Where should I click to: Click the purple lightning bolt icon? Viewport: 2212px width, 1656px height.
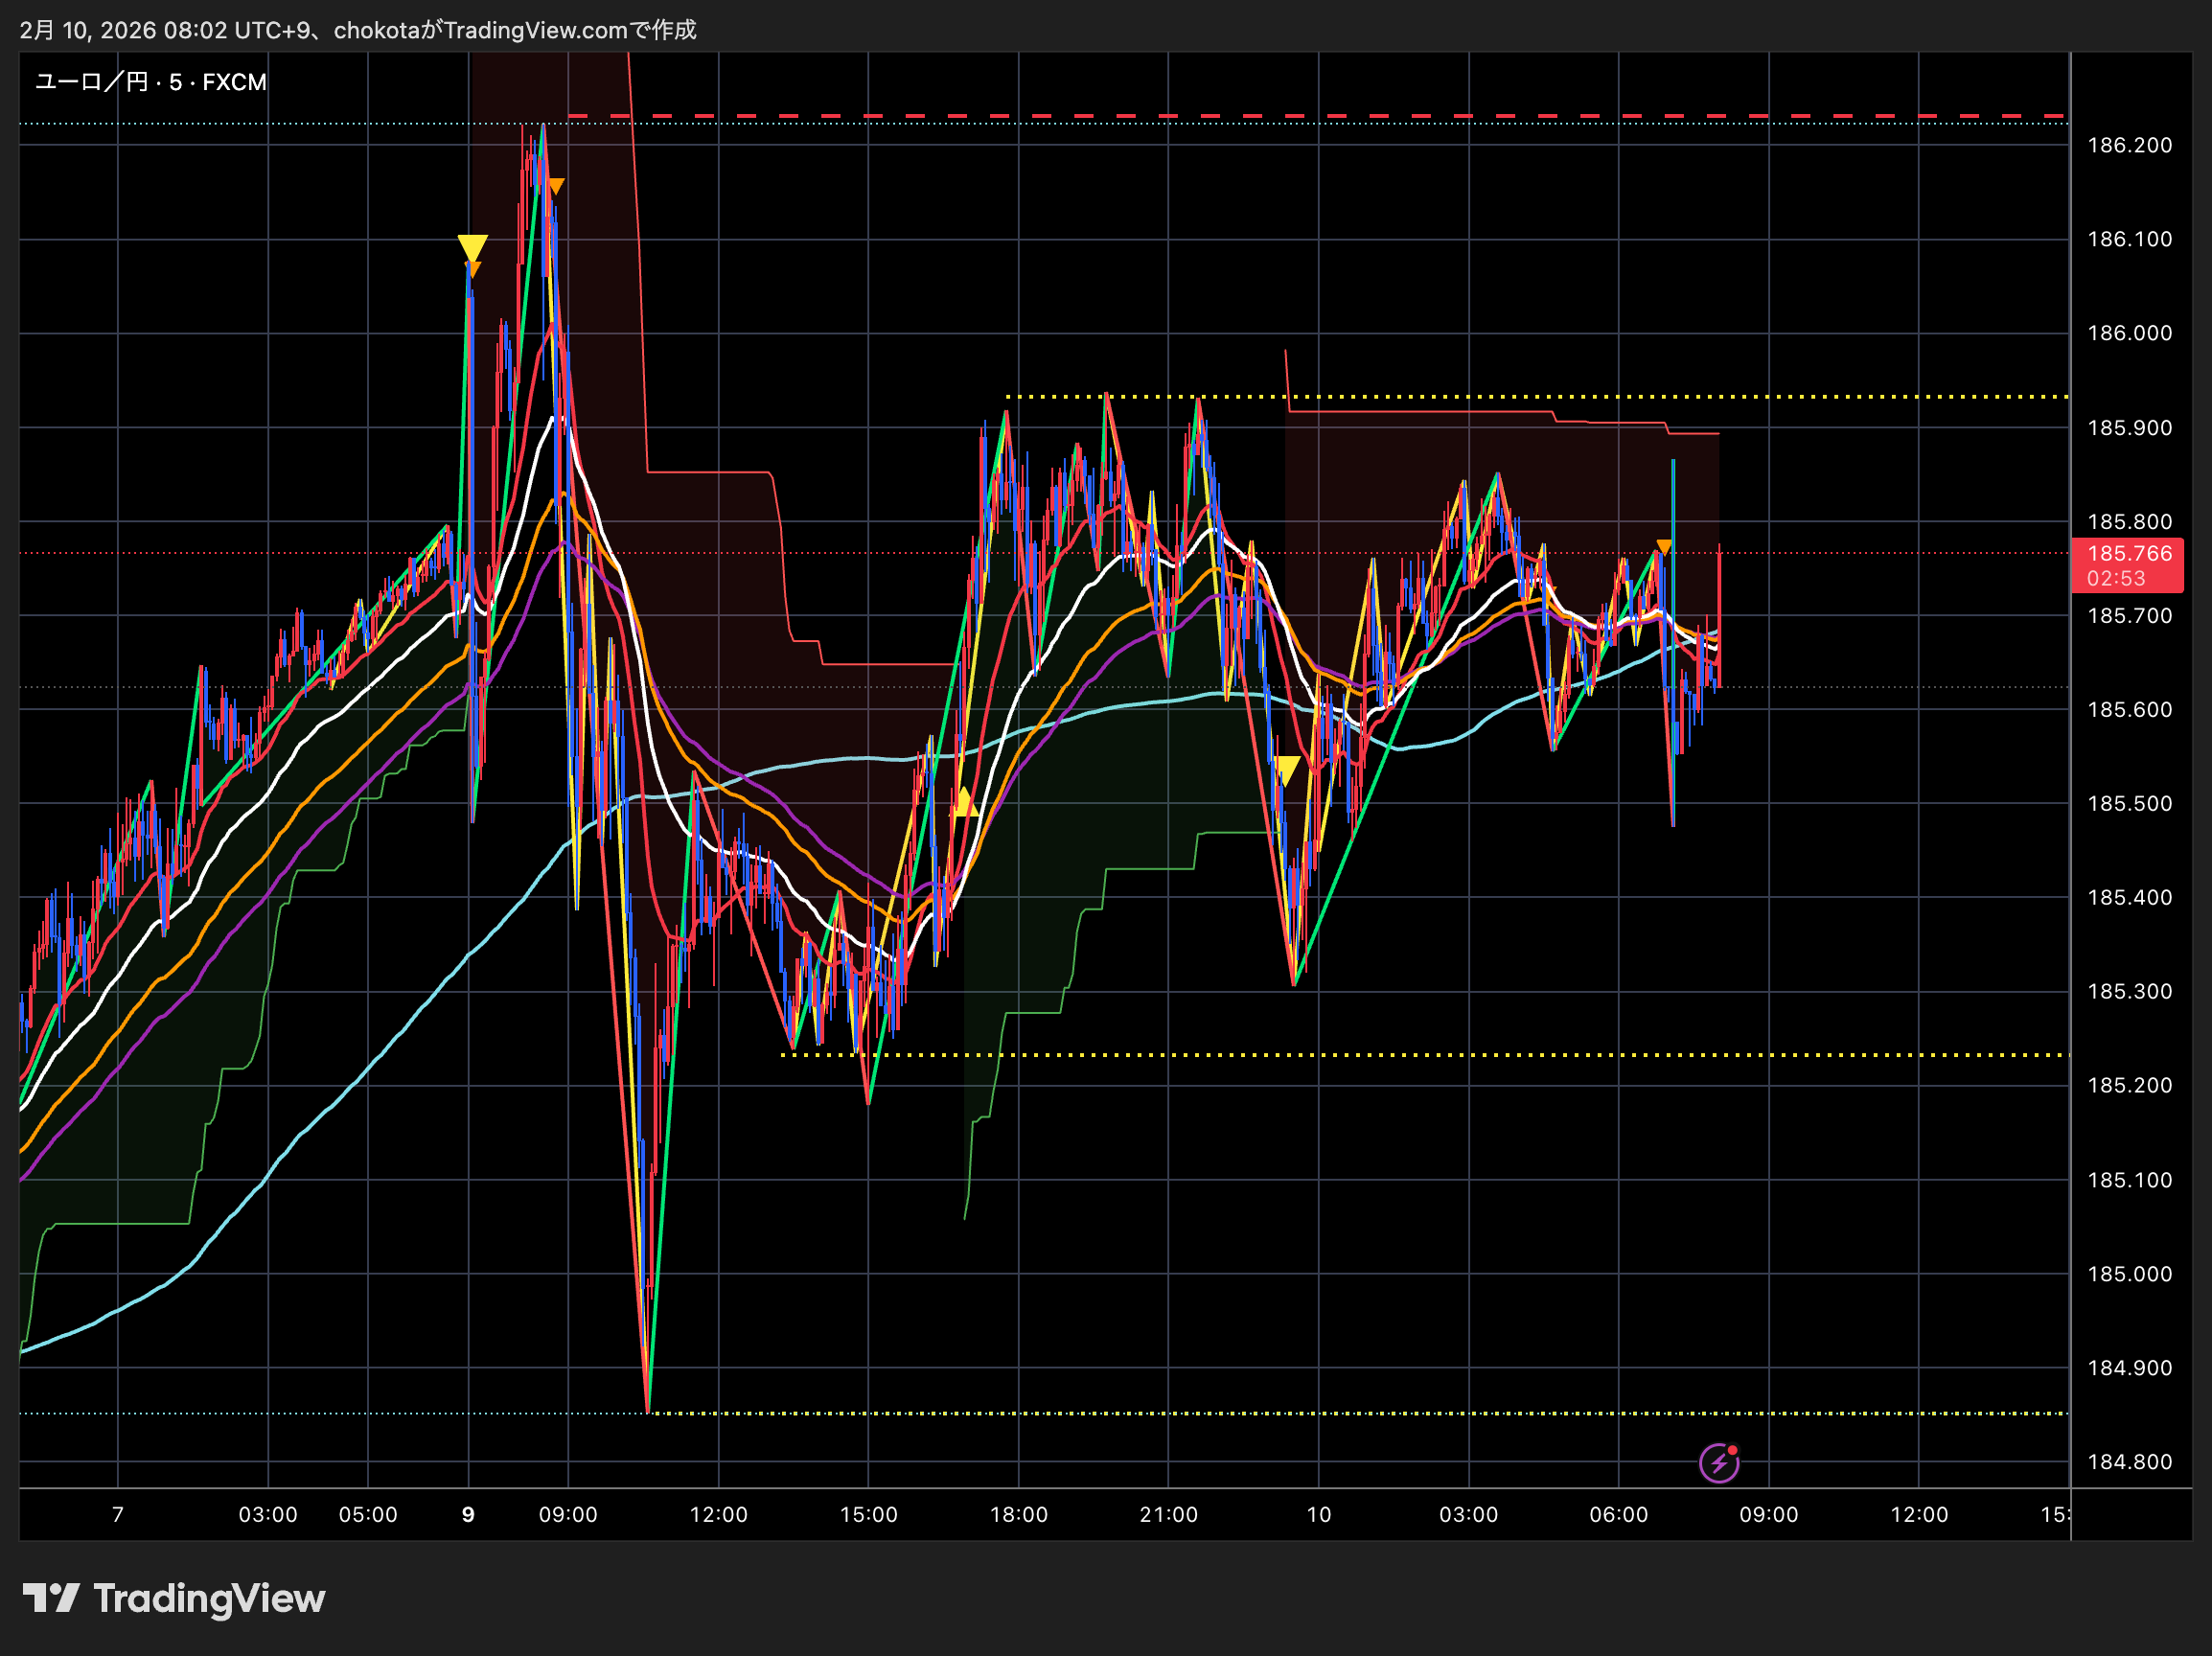click(x=1718, y=1464)
